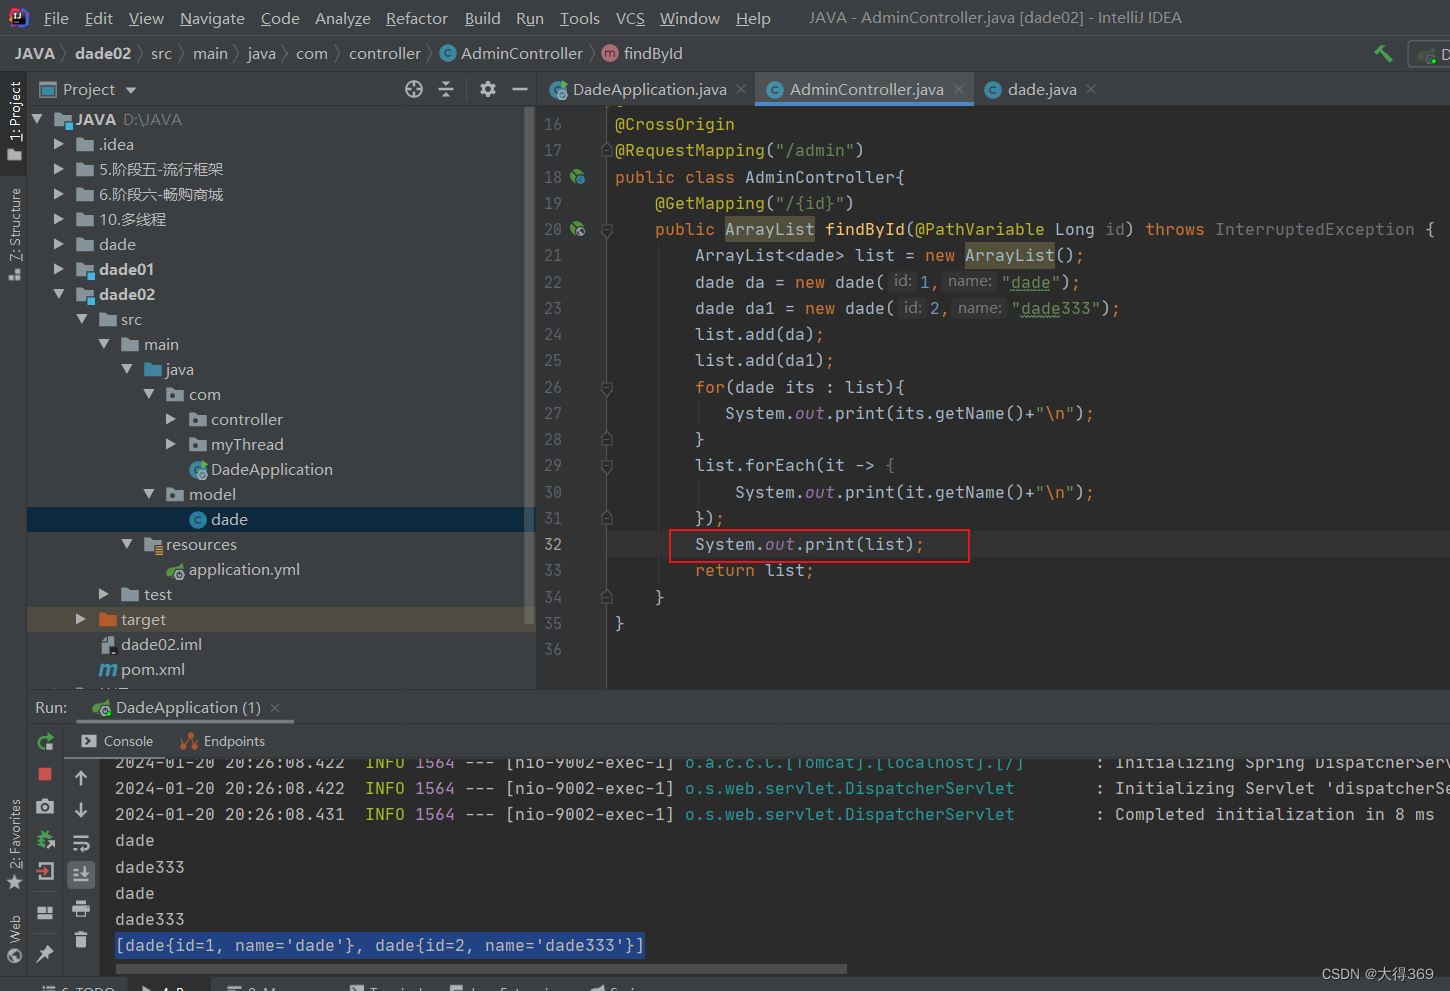
Task: Expand the dade01 module
Action: [59, 269]
